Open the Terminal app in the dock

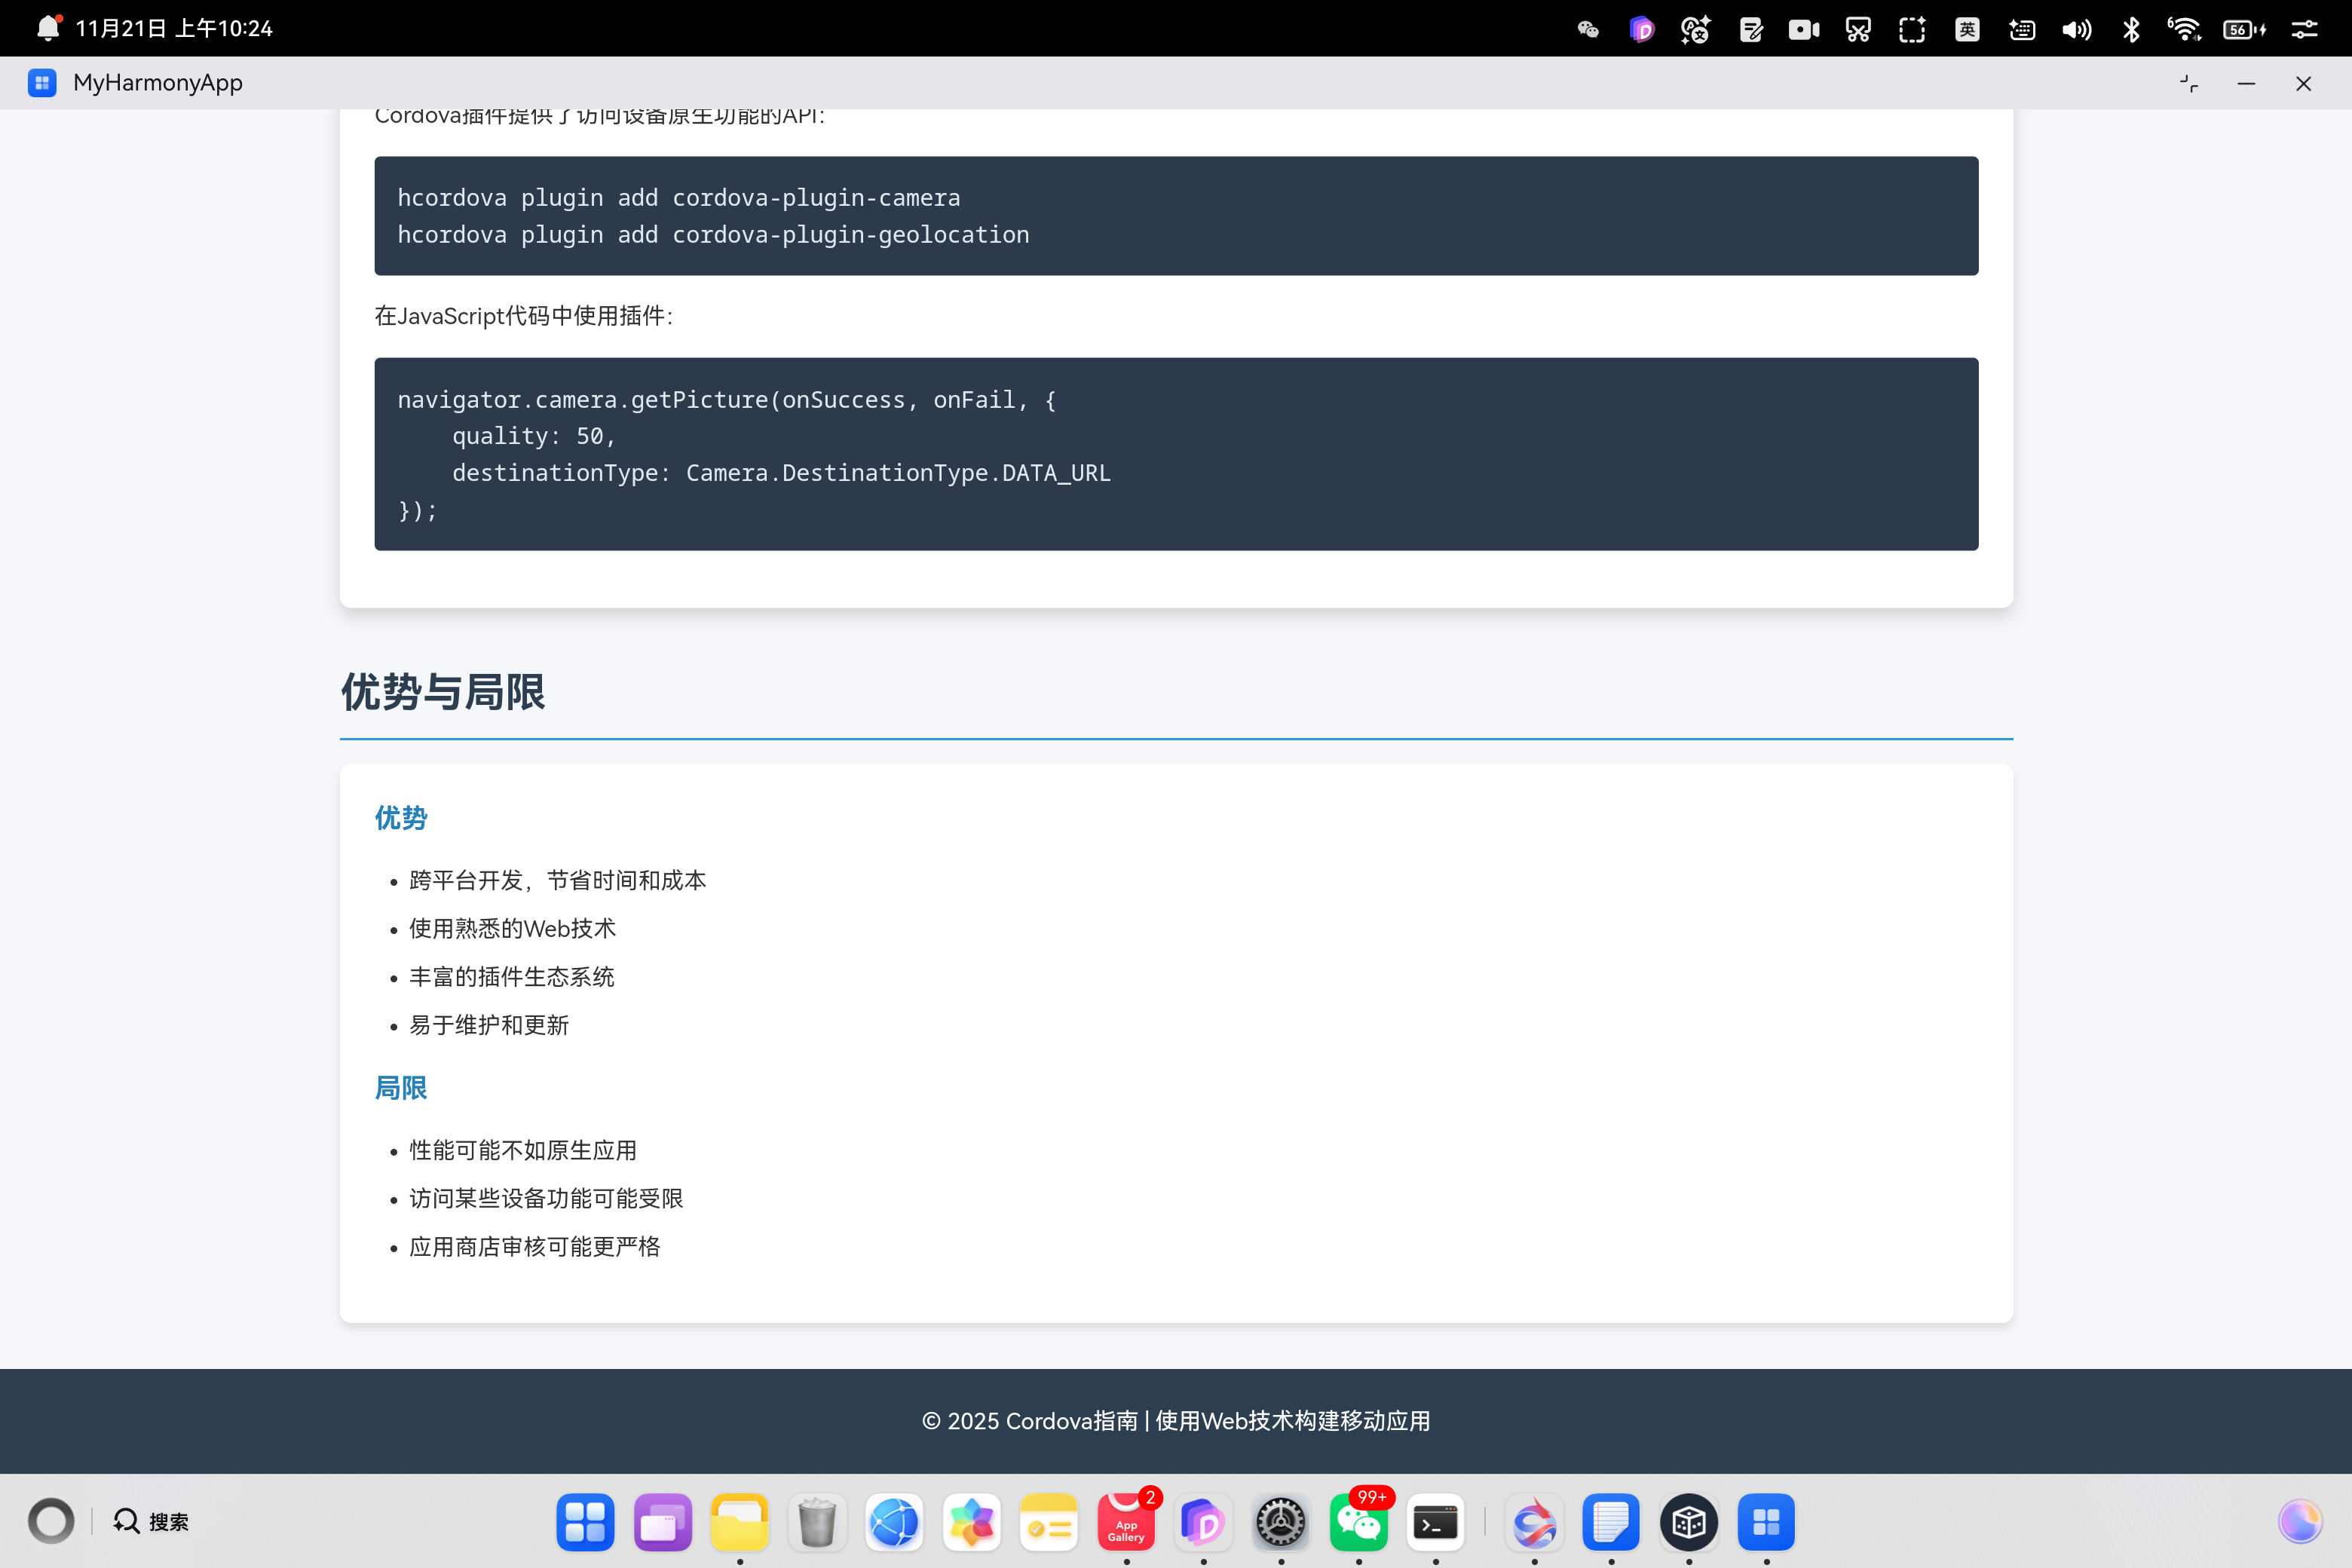1435,1521
